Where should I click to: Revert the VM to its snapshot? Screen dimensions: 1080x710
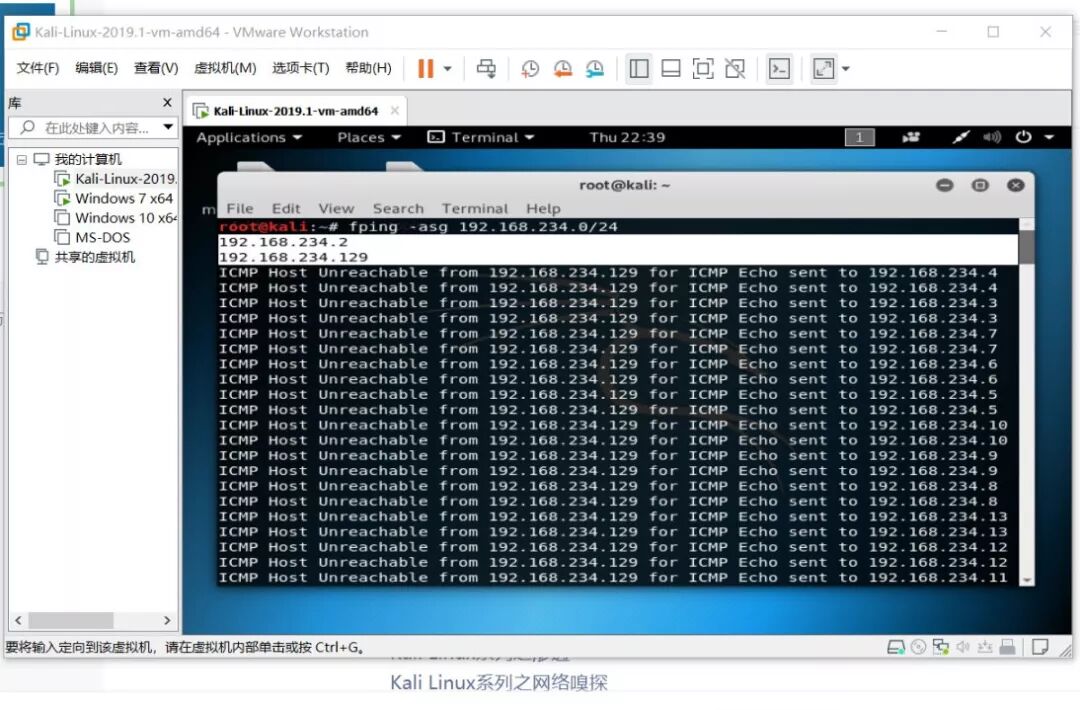click(x=562, y=68)
